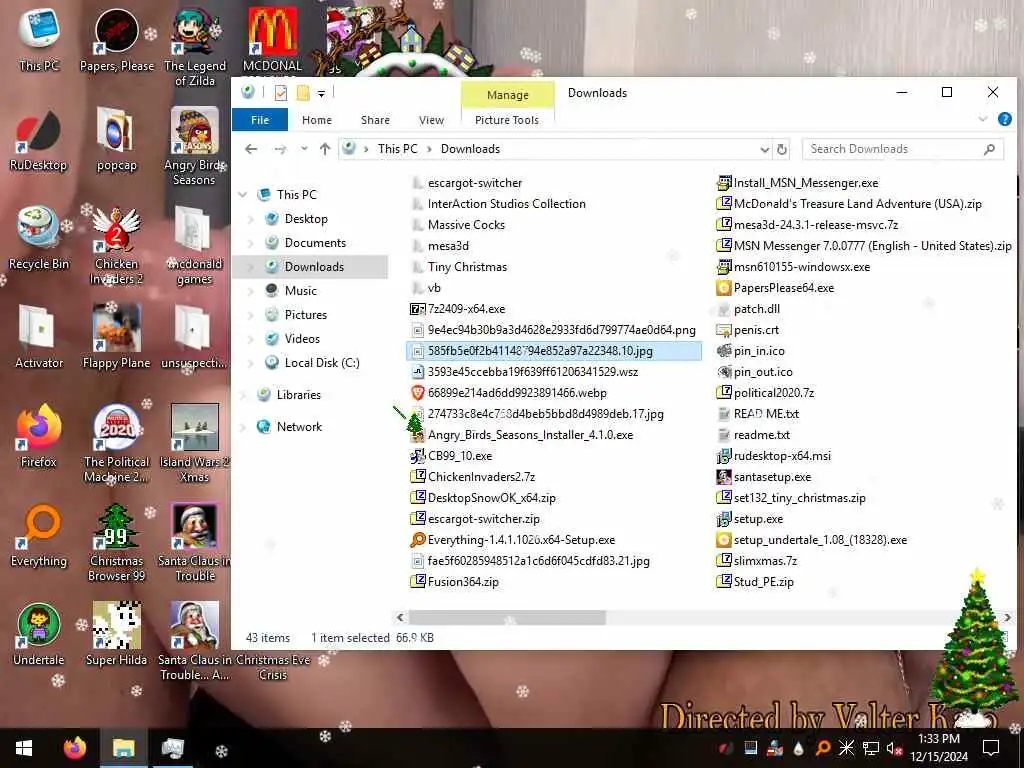
Task: Open the Everything search desktop shortcut
Action: pos(39,536)
